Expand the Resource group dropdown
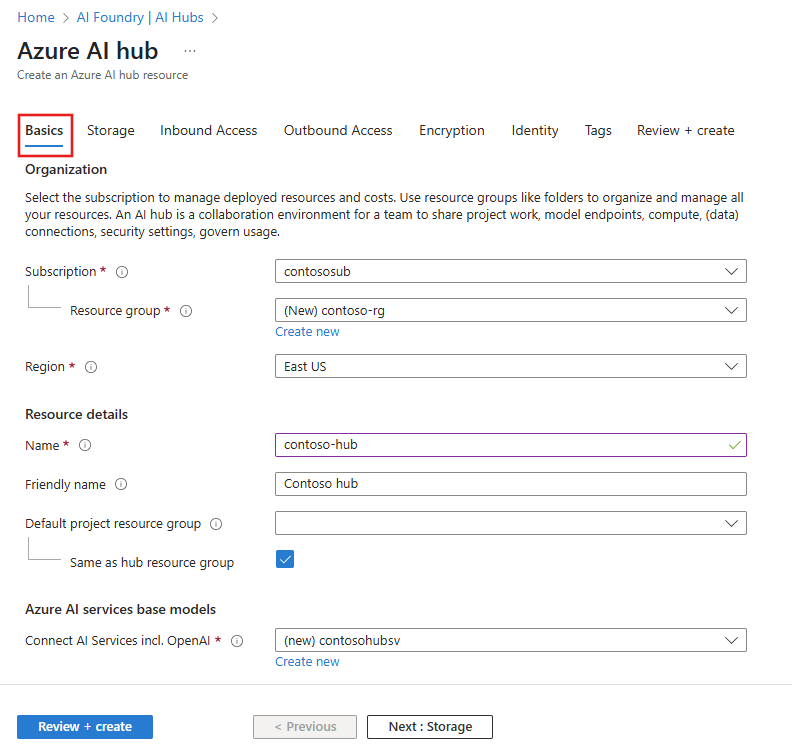The height and width of the screenshot is (753, 792). pyautogui.click(x=510, y=311)
